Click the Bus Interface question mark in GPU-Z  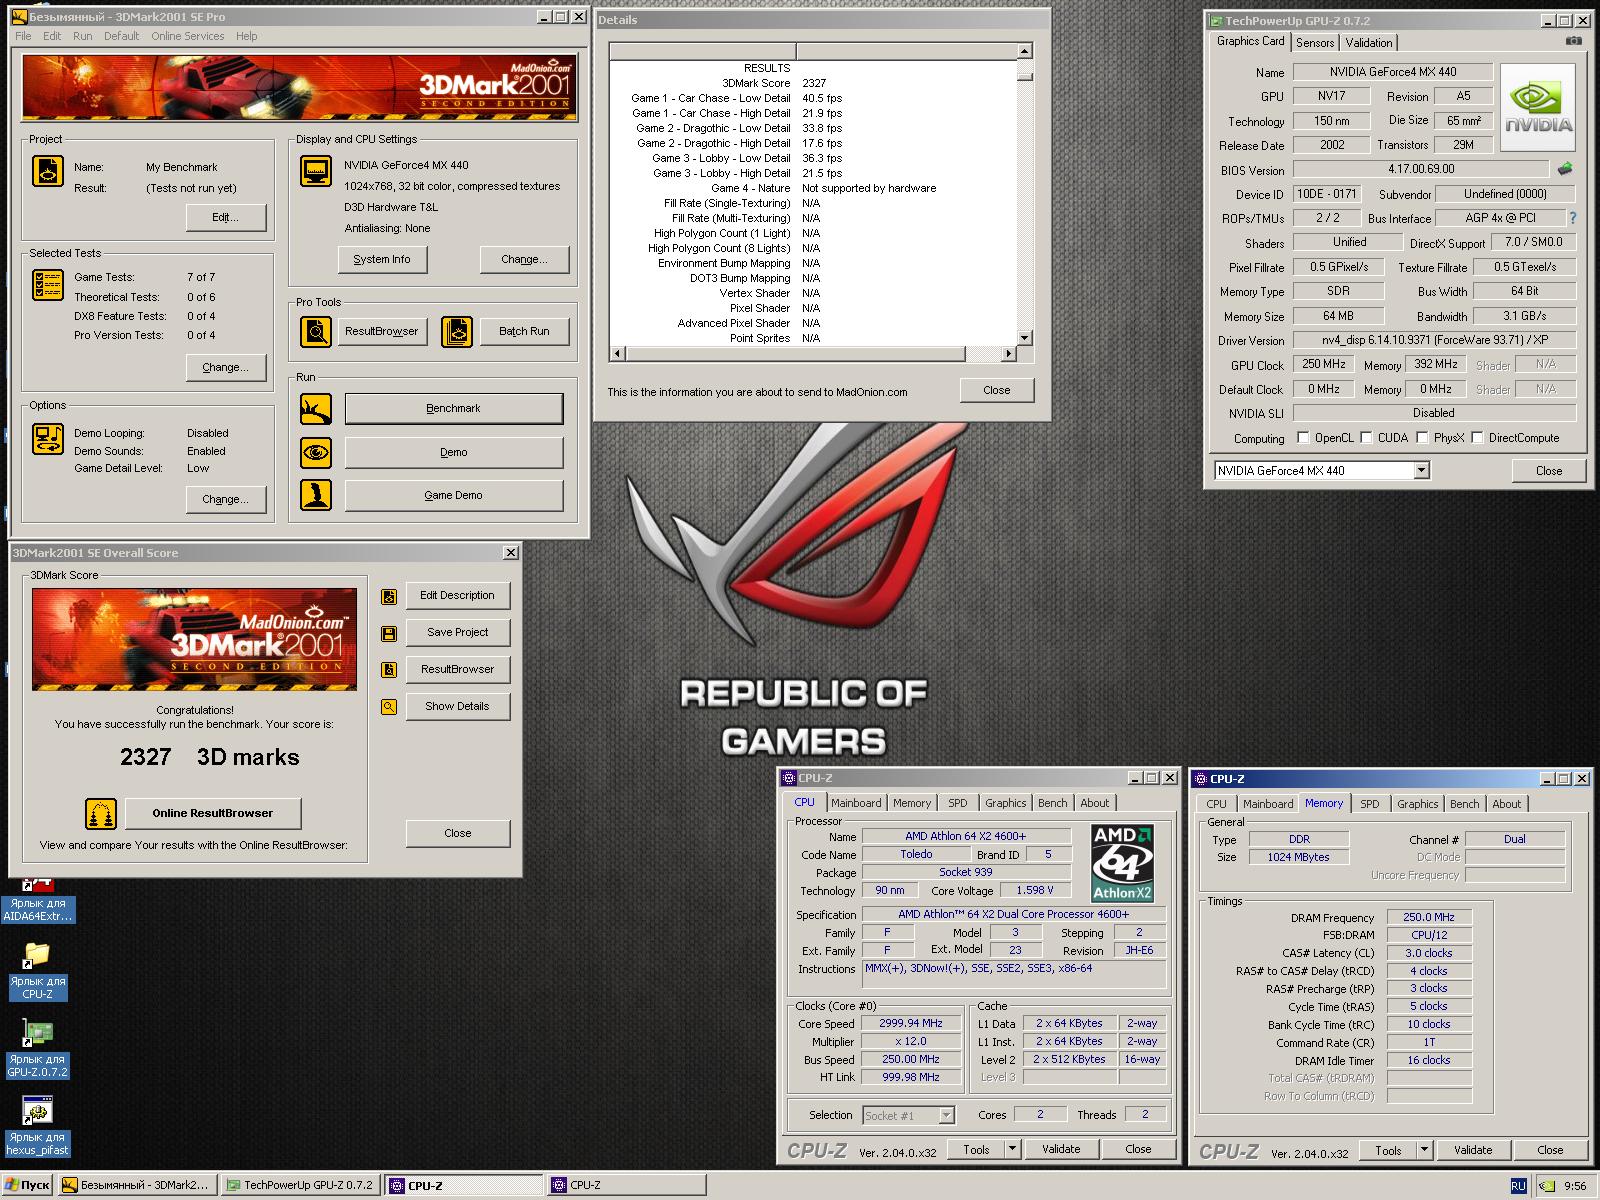[x=1573, y=217]
